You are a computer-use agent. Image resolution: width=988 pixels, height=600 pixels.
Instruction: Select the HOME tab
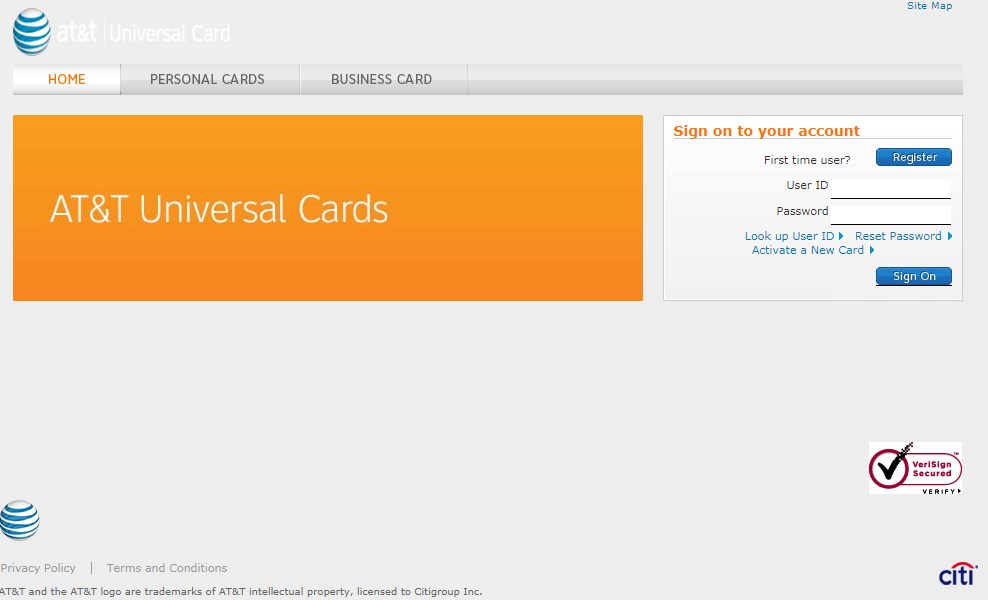[67, 79]
